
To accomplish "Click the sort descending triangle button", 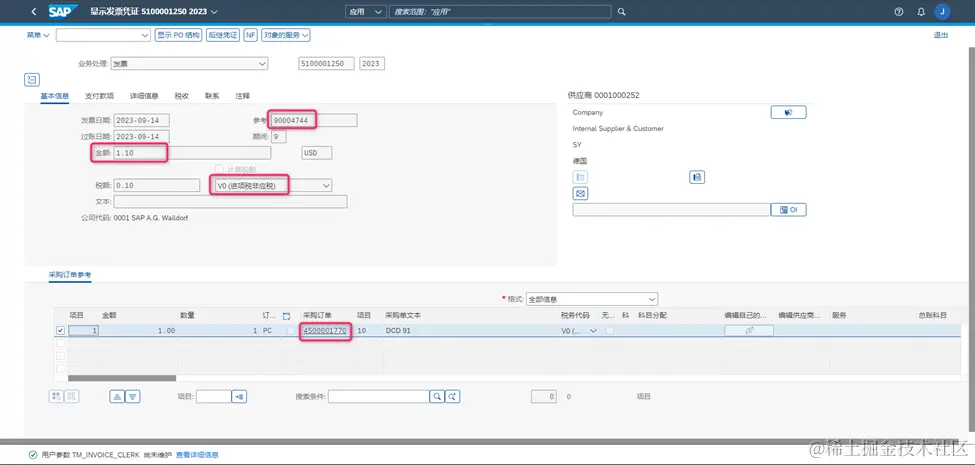I will tap(132, 397).
